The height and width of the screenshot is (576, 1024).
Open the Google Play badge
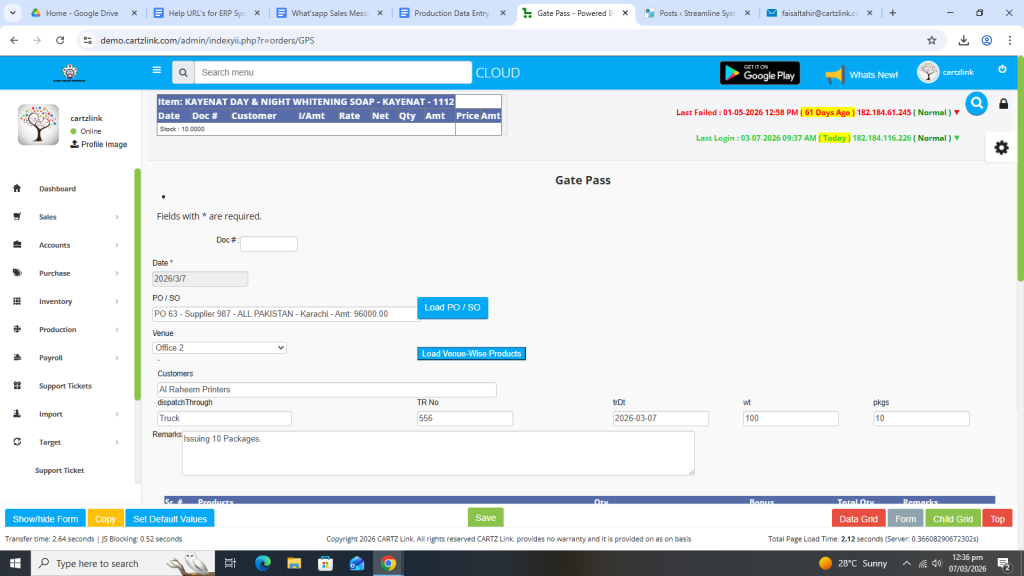pos(760,73)
